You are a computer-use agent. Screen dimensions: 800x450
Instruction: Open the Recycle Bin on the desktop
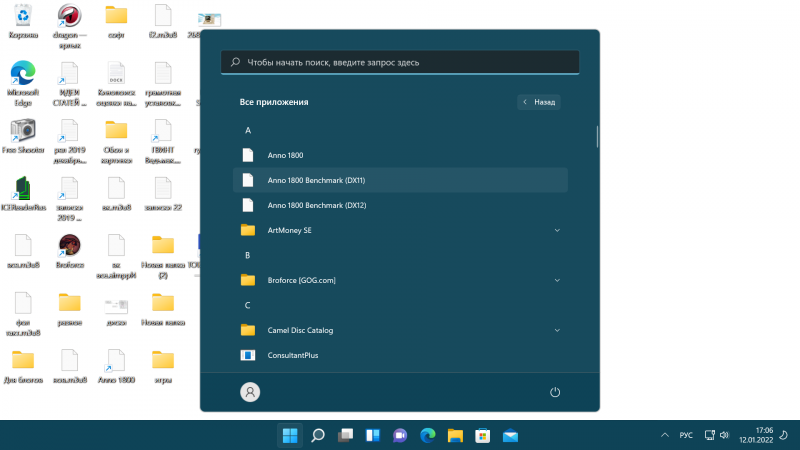22,17
